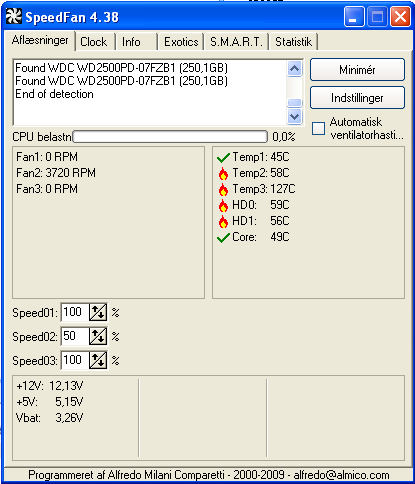Screen dimensions: 415x484
Task: Click the 'HD0: 59C' reading
Action: point(261,205)
